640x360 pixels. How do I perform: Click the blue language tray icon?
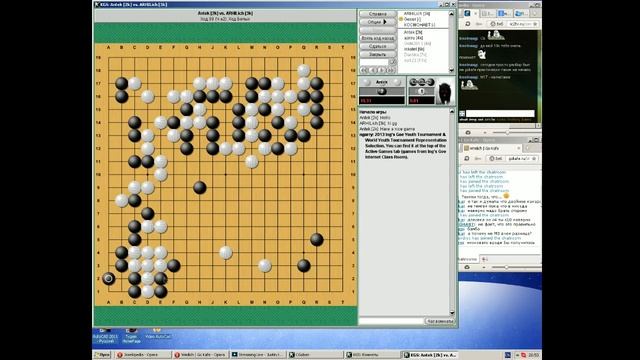(x=508, y=355)
